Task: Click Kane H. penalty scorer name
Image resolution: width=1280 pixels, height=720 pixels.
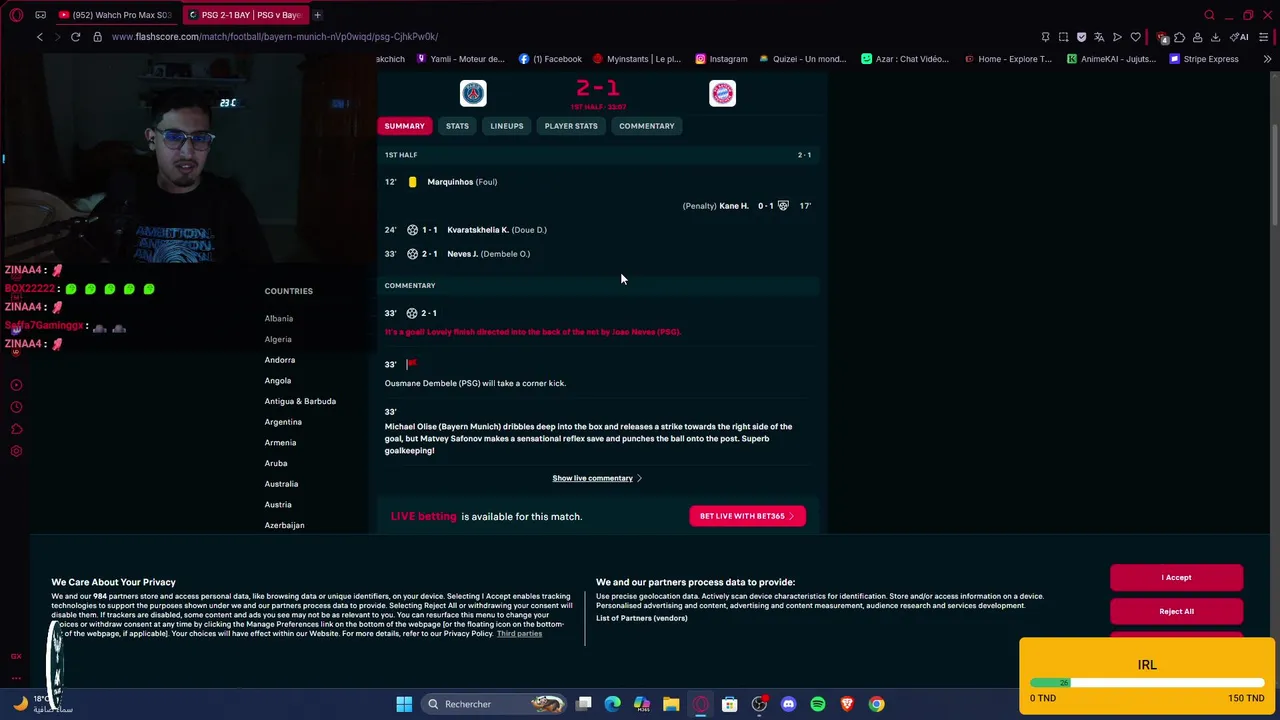Action: click(x=734, y=206)
